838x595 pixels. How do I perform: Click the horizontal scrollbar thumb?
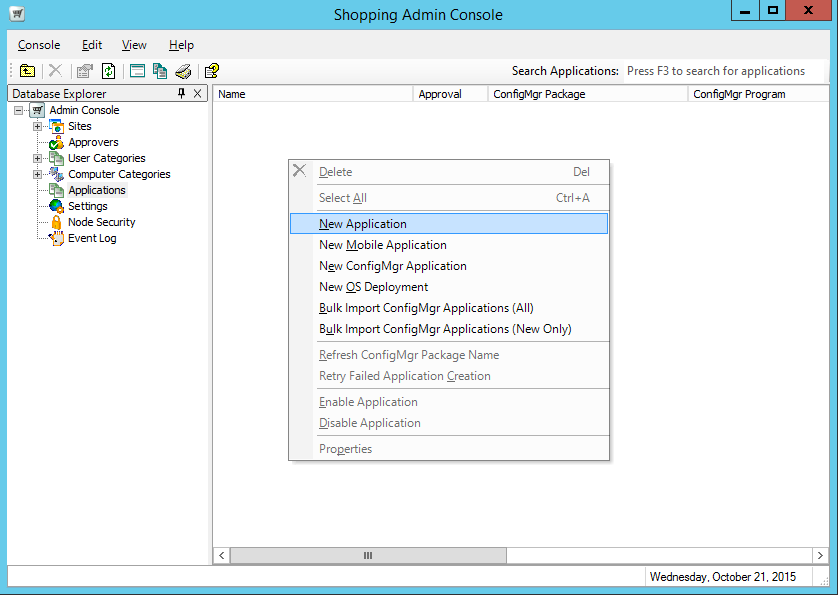click(367, 555)
